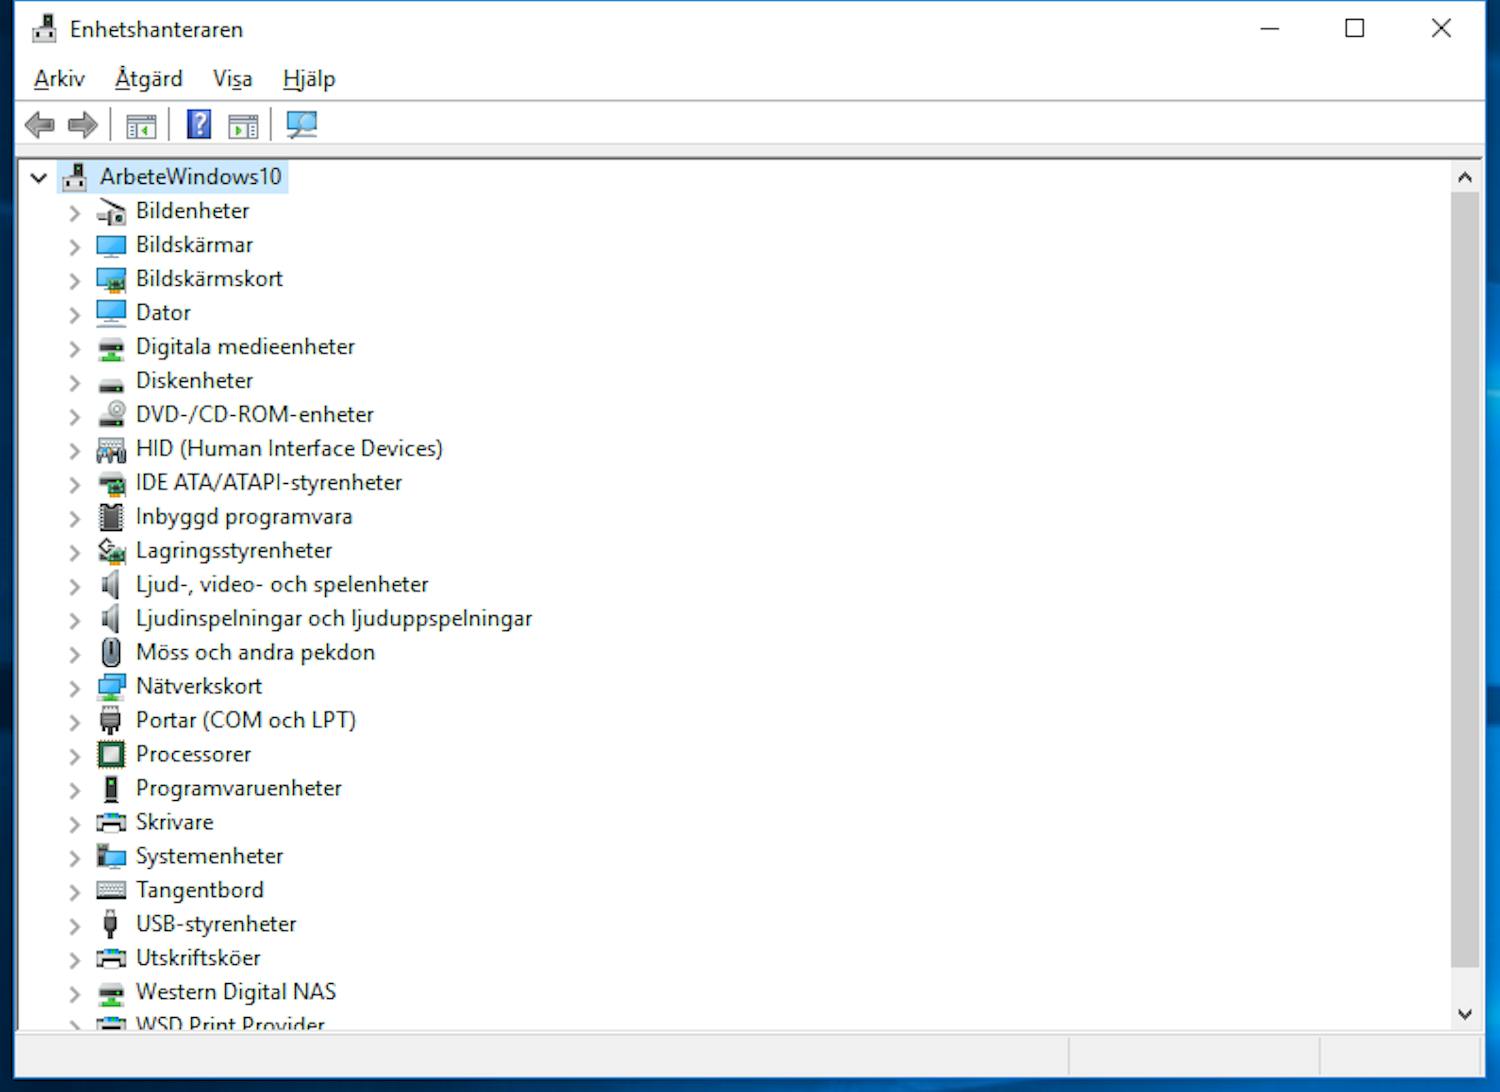
Task: Click the scrollbar down arrow
Action: pyautogui.click(x=1464, y=1013)
